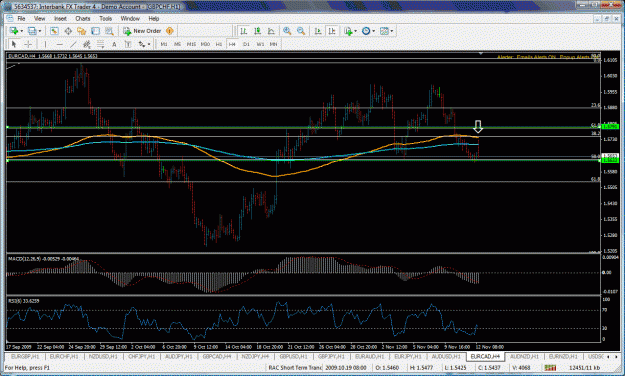Zoom out on the chart

click(x=301, y=31)
